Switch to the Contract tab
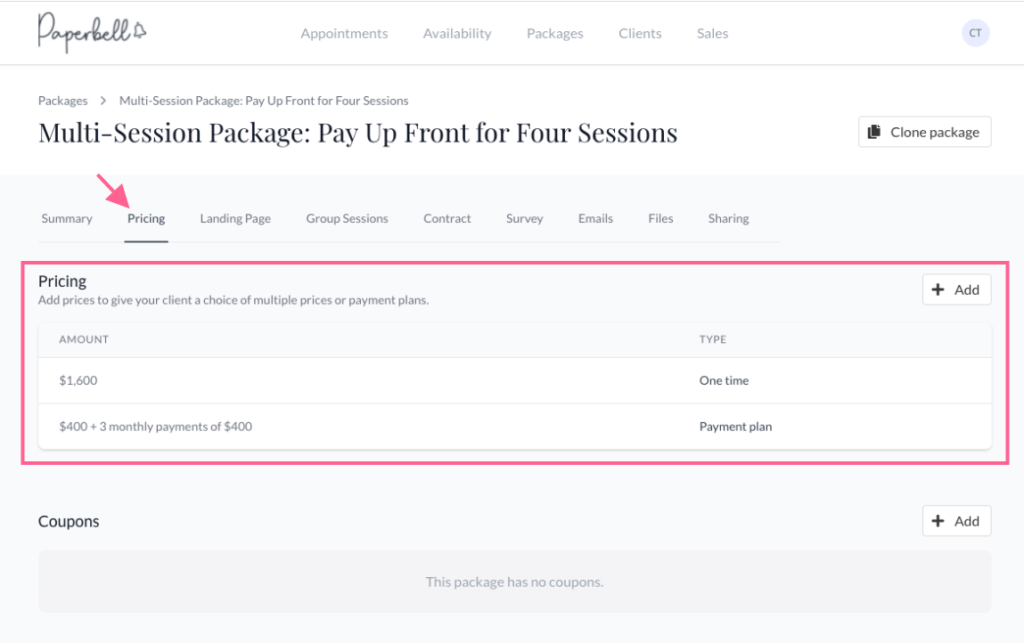This screenshot has width=1024, height=643. click(x=447, y=219)
